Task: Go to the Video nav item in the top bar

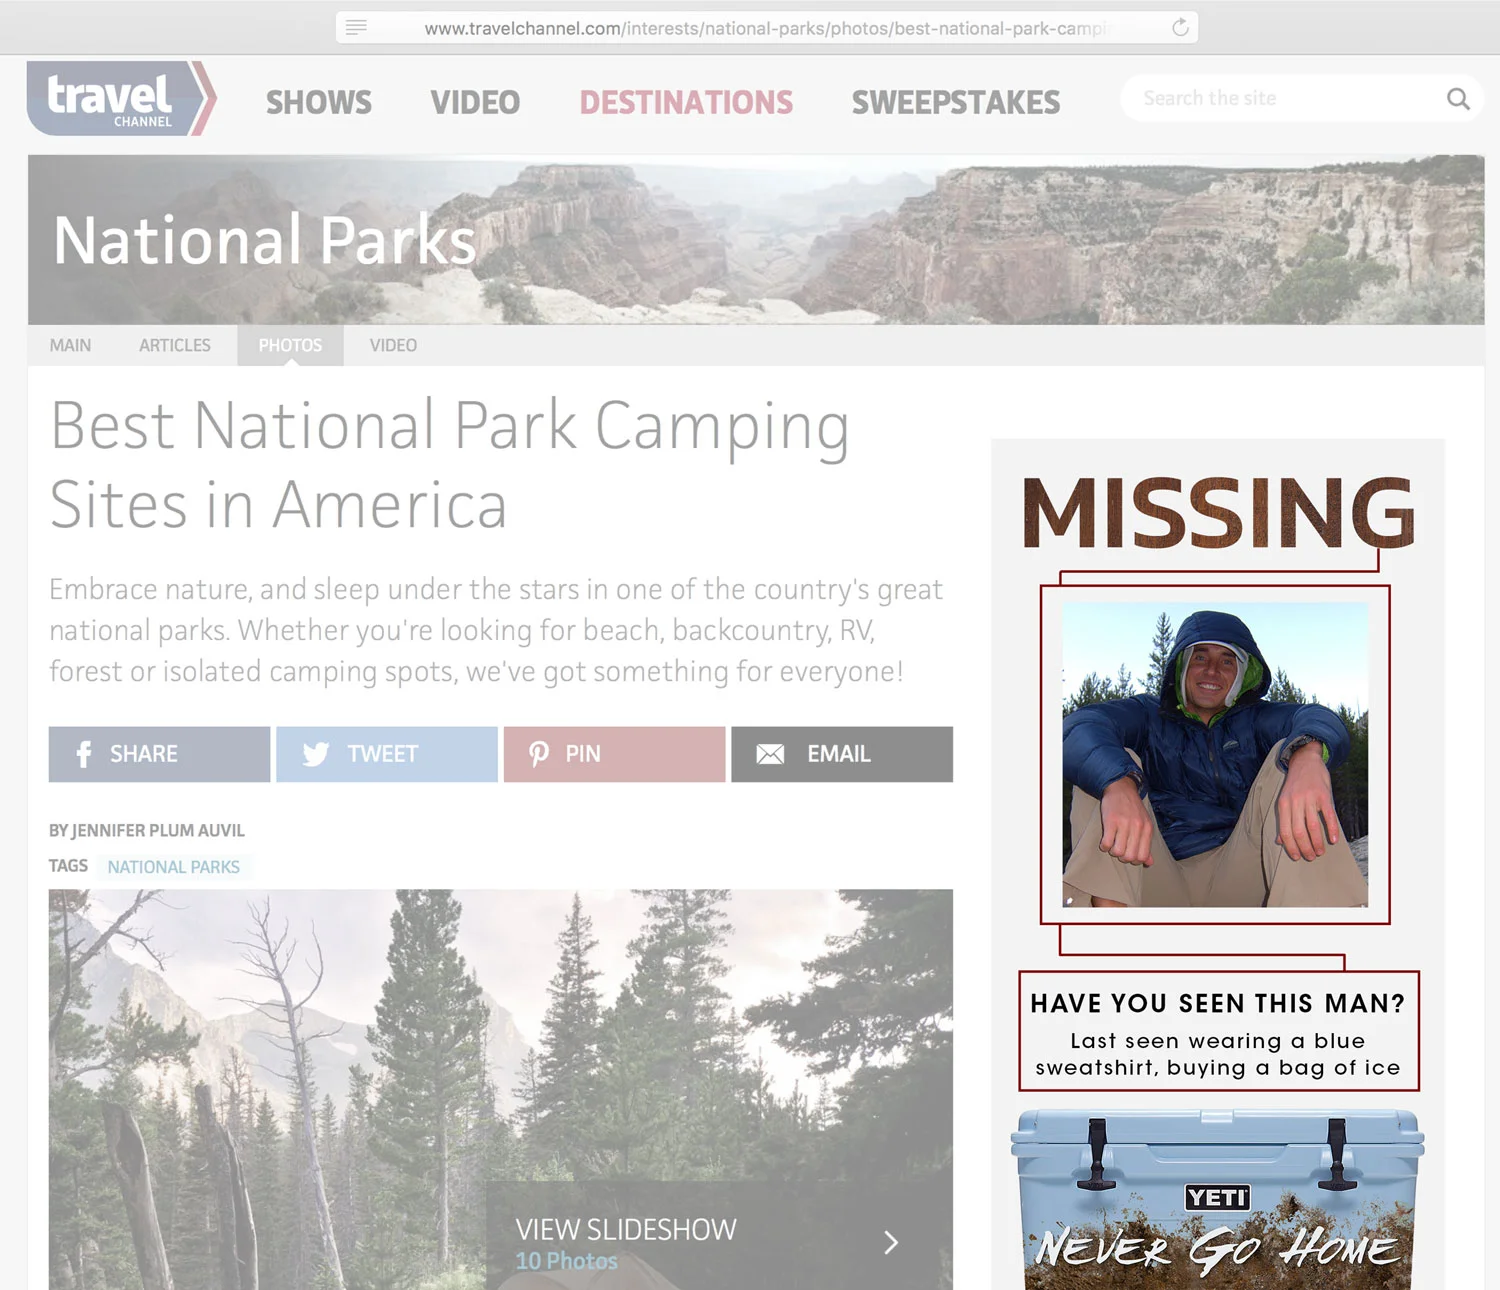Action: coord(475,102)
